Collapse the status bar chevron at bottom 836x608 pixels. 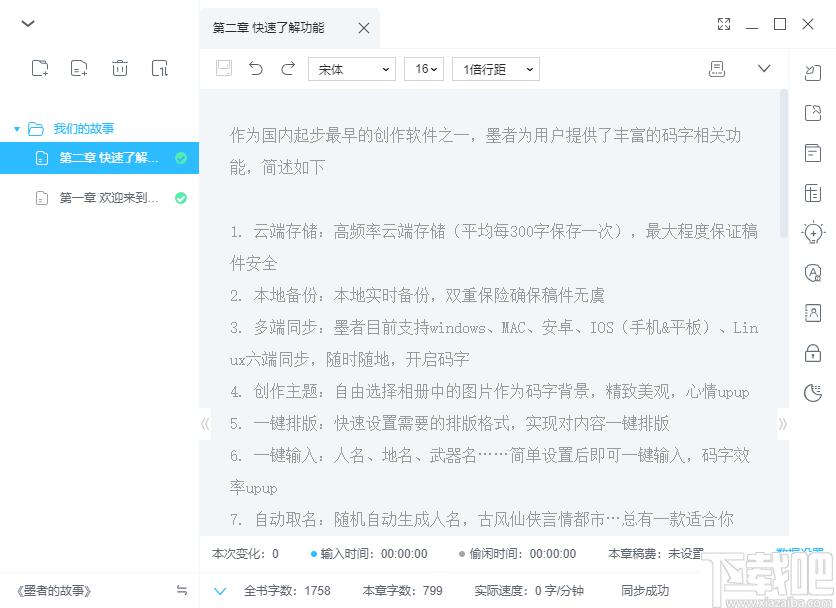point(220,591)
